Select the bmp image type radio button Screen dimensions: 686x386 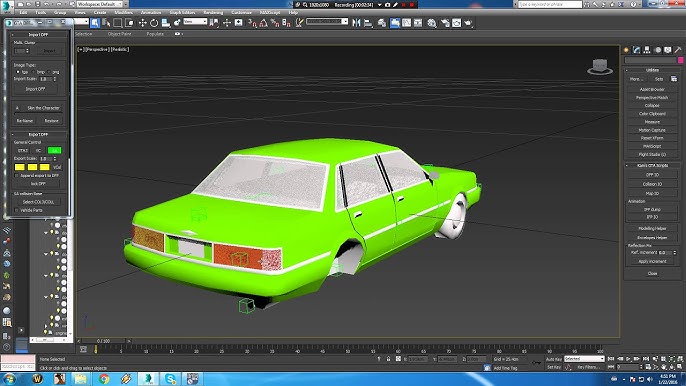(34, 71)
